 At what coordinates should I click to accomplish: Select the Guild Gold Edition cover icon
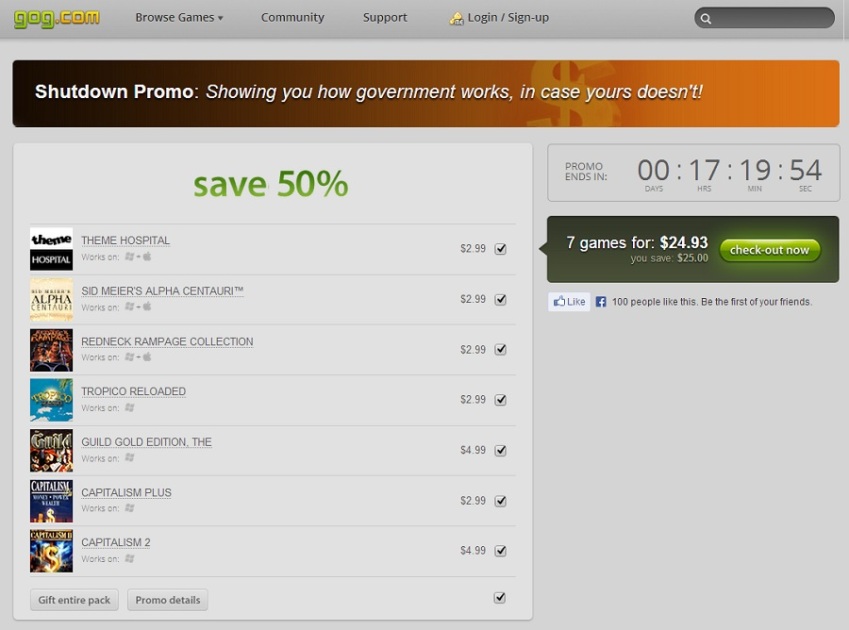coord(51,450)
